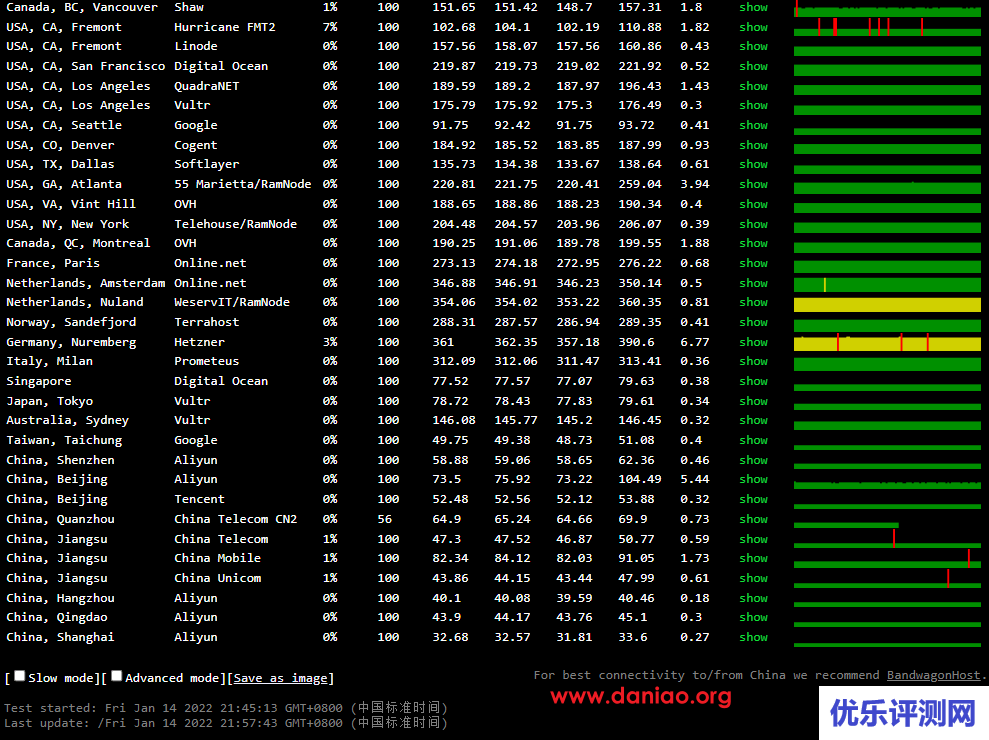The width and height of the screenshot is (989, 740).
Task: Click show for Dallas Softlayer row
Action: 754,164
